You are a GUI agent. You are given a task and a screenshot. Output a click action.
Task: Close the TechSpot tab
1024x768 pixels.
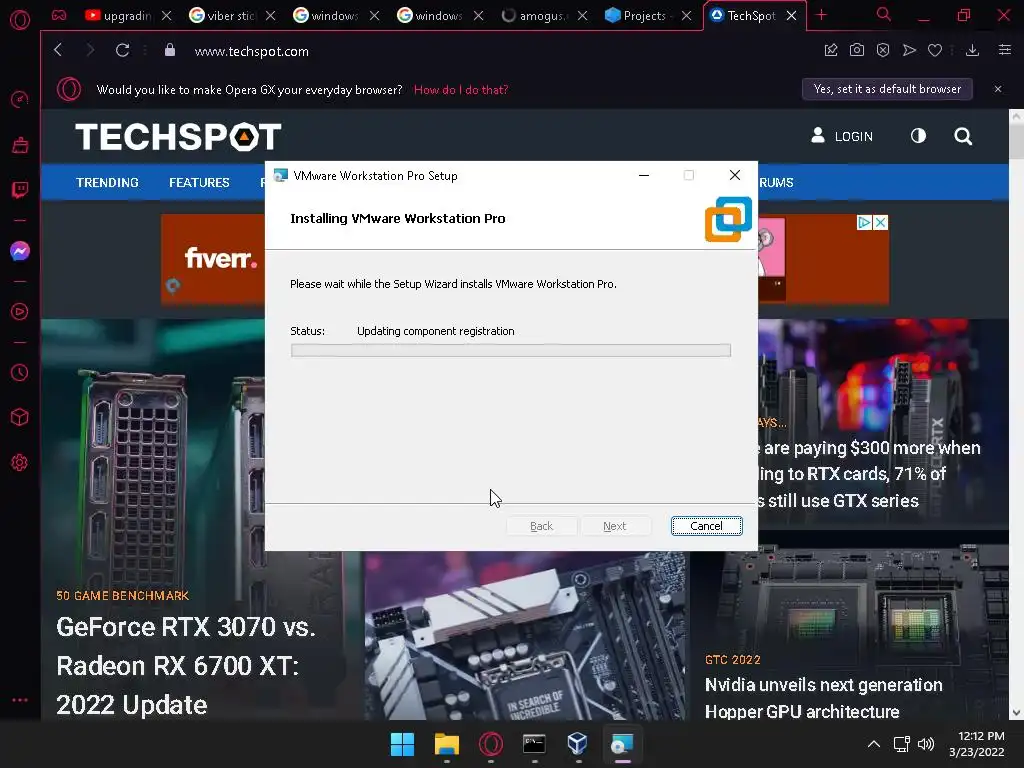click(792, 15)
